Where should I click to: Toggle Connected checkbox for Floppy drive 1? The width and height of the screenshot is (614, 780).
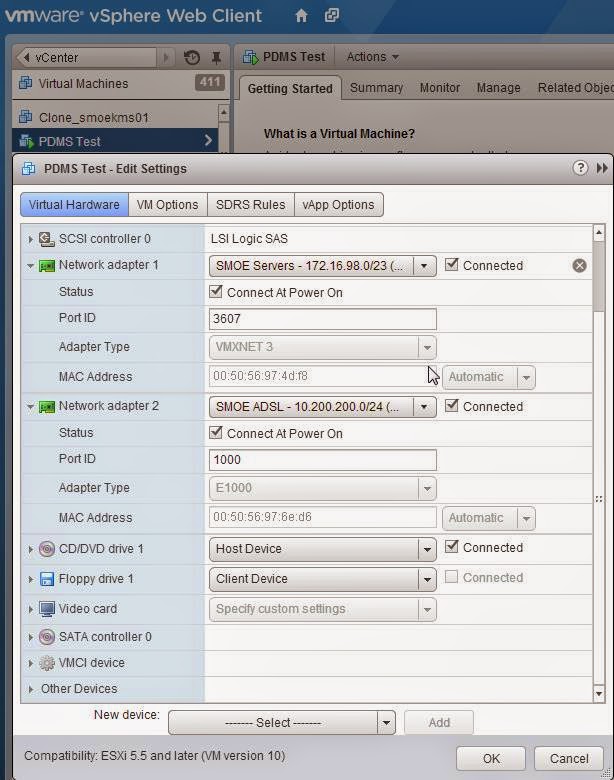tap(451, 577)
